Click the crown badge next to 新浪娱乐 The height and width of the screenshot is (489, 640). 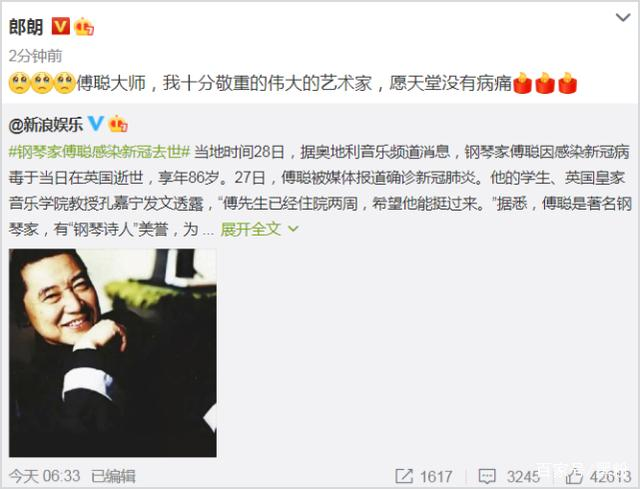click(x=118, y=124)
